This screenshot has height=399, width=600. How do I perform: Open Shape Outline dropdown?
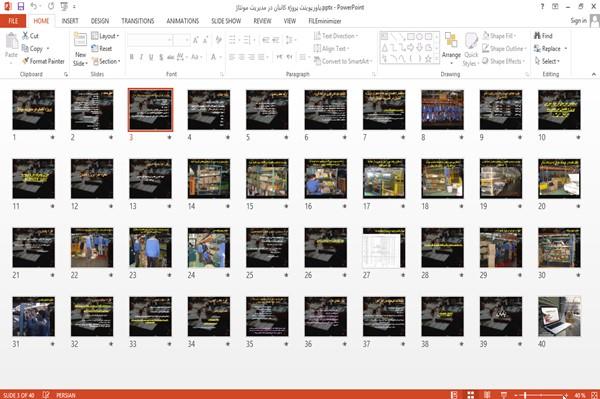504,48
